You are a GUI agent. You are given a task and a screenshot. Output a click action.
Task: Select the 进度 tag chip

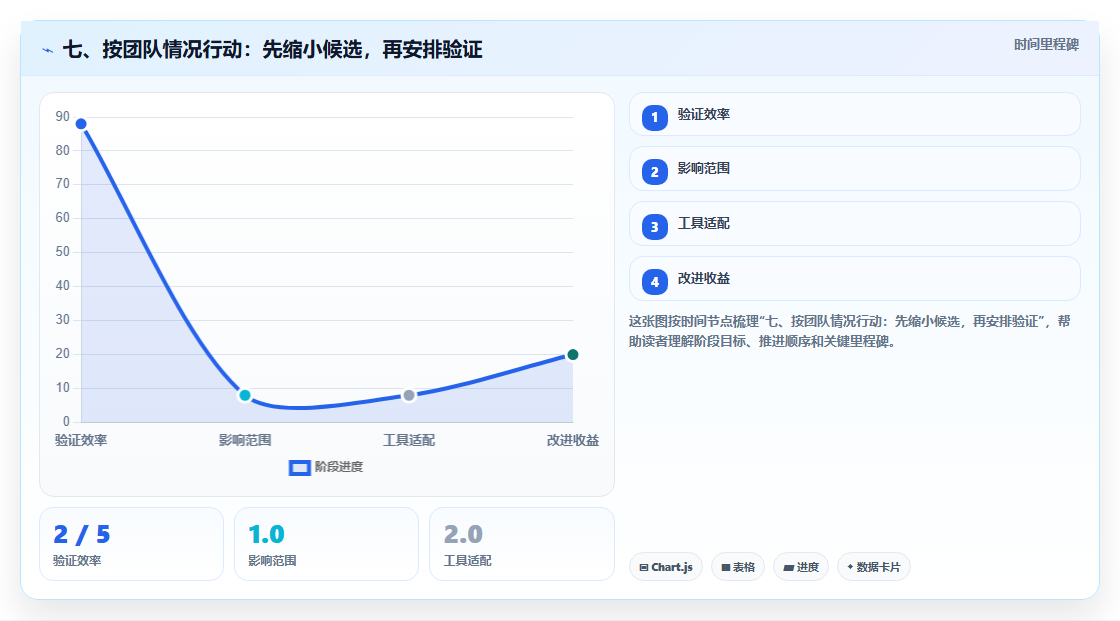[x=801, y=567]
